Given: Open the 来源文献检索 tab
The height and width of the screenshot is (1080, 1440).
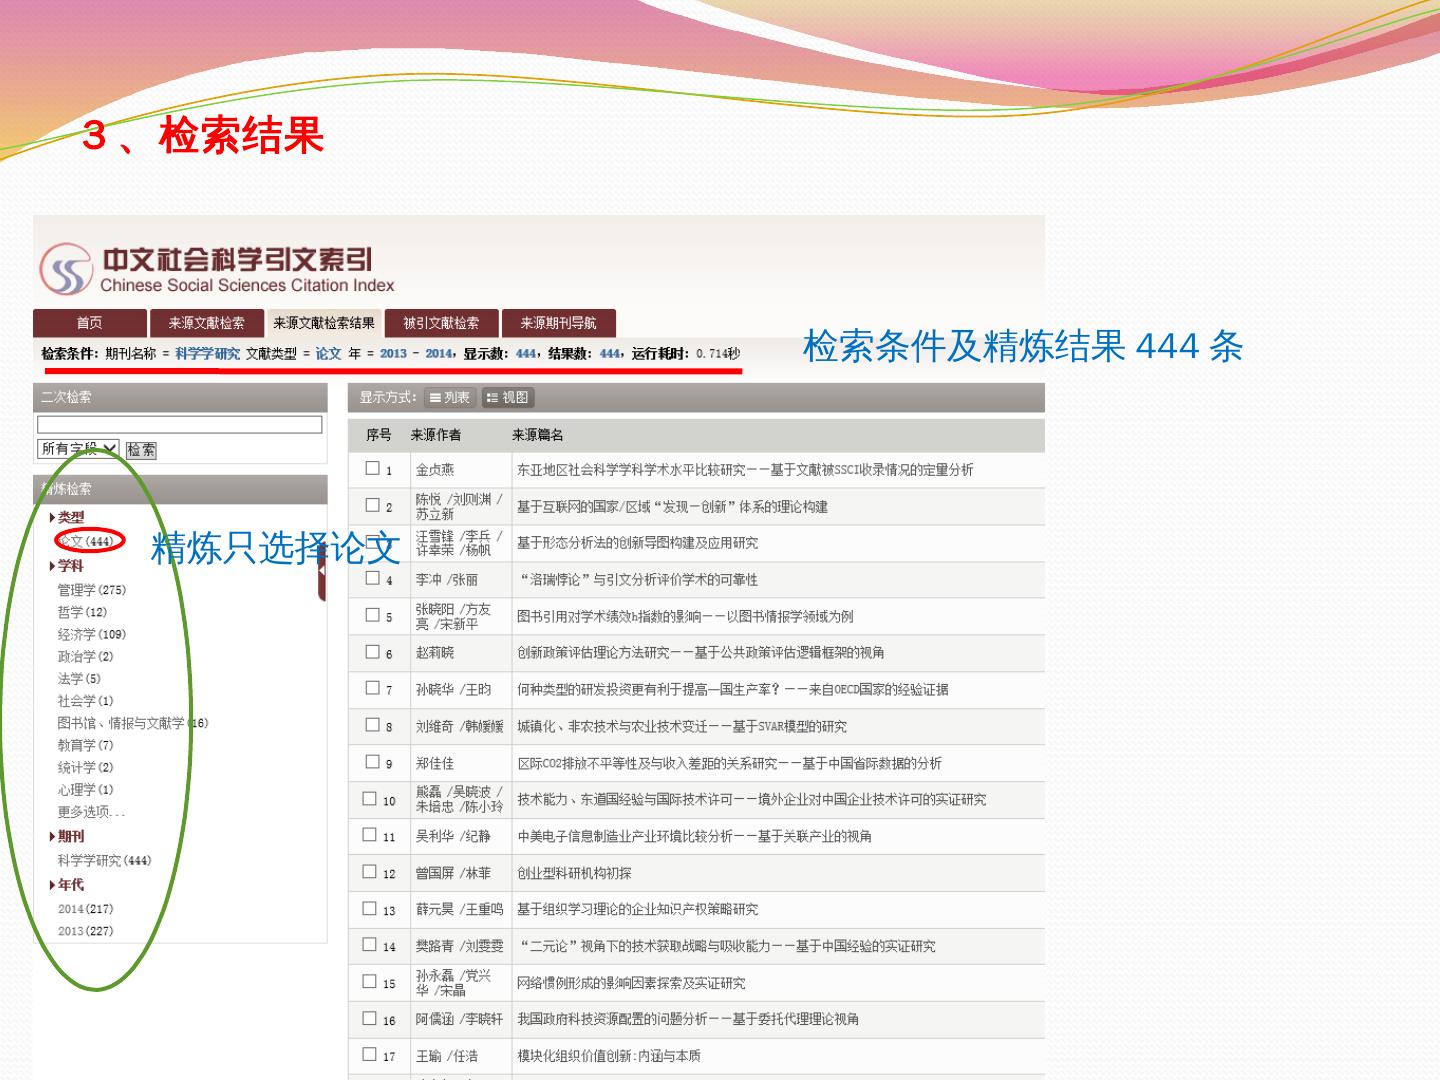Looking at the screenshot, I should (206, 323).
